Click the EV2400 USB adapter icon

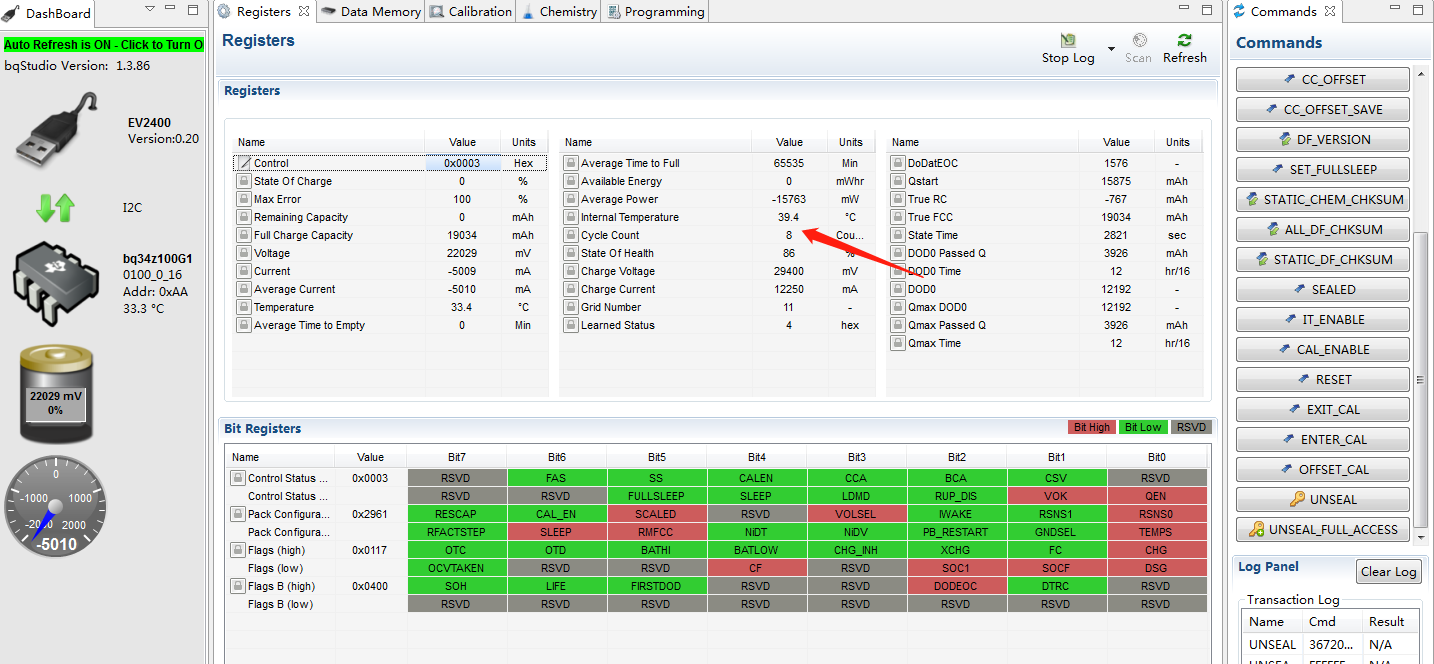pyautogui.click(x=58, y=130)
